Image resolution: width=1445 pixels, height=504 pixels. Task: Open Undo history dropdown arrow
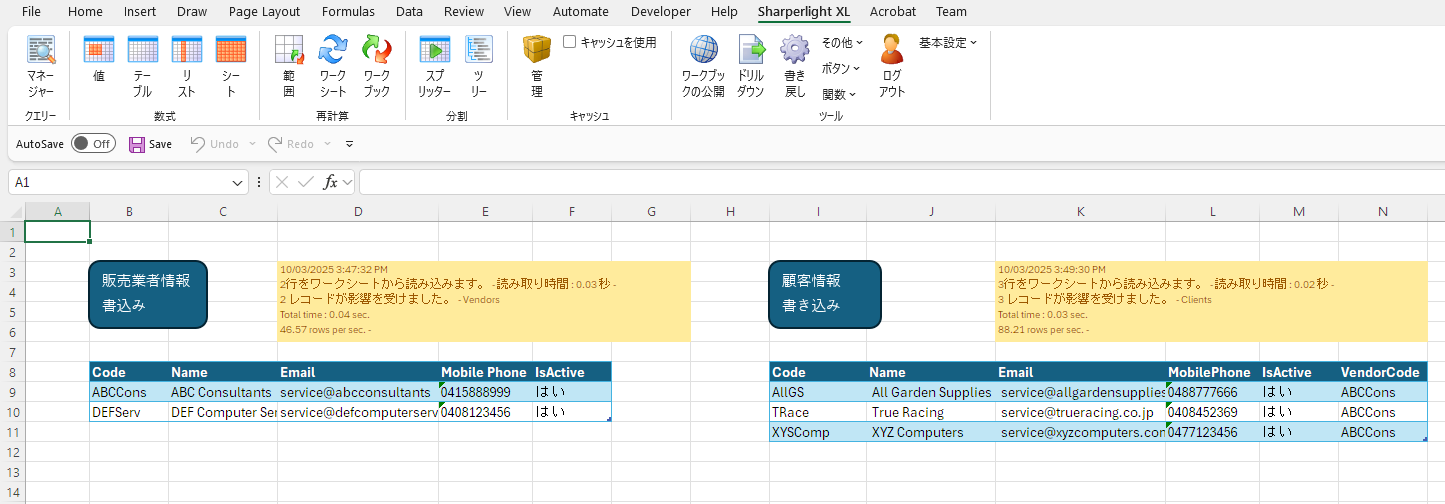pyautogui.click(x=252, y=144)
